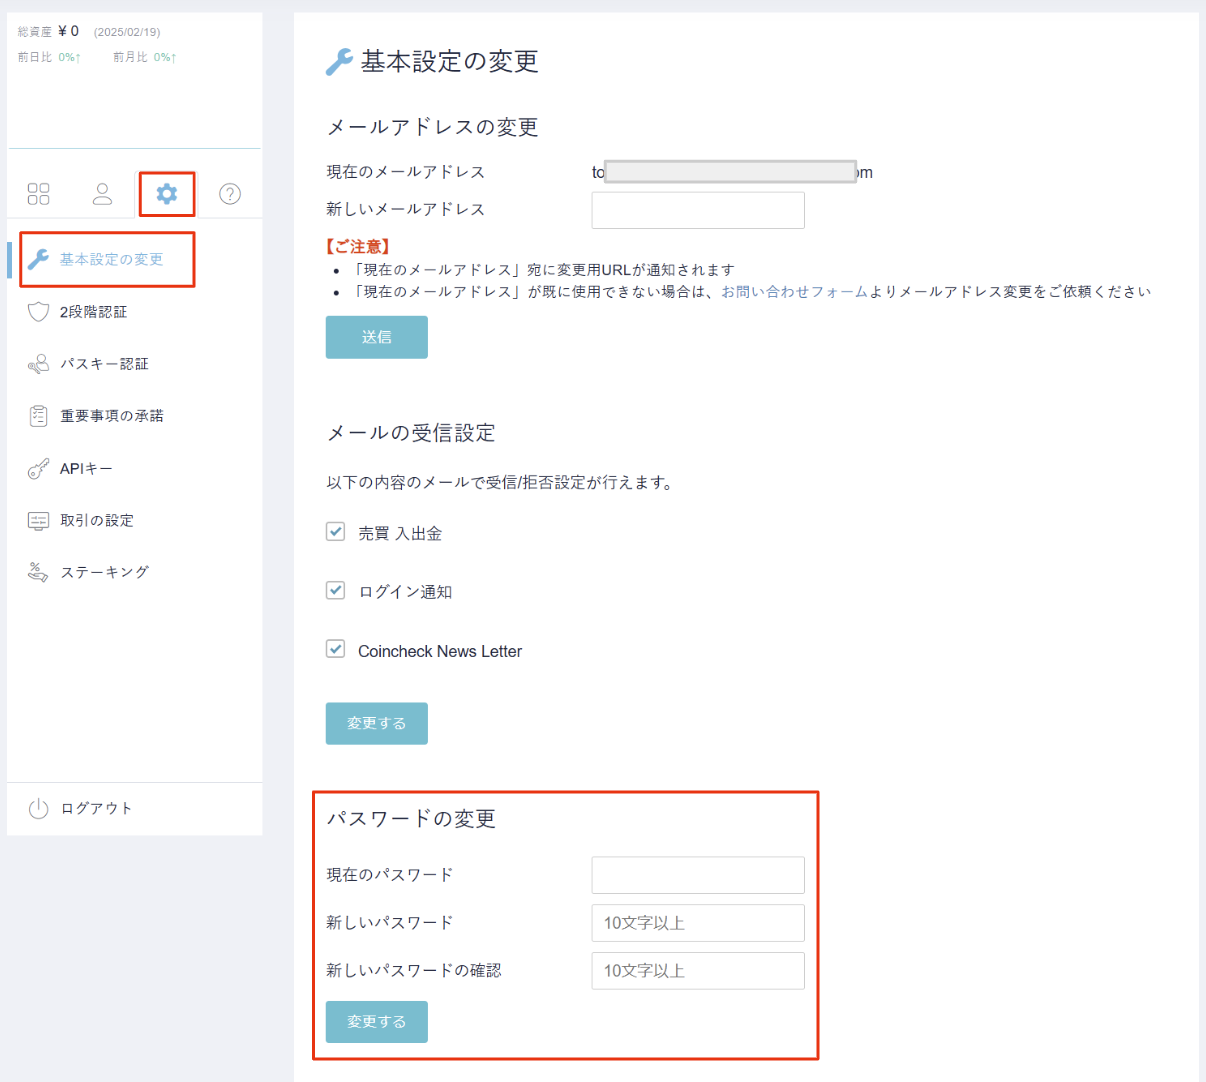Open 重要事項の承諾 menu item
Viewport: 1206px width, 1082px height.
point(111,416)
